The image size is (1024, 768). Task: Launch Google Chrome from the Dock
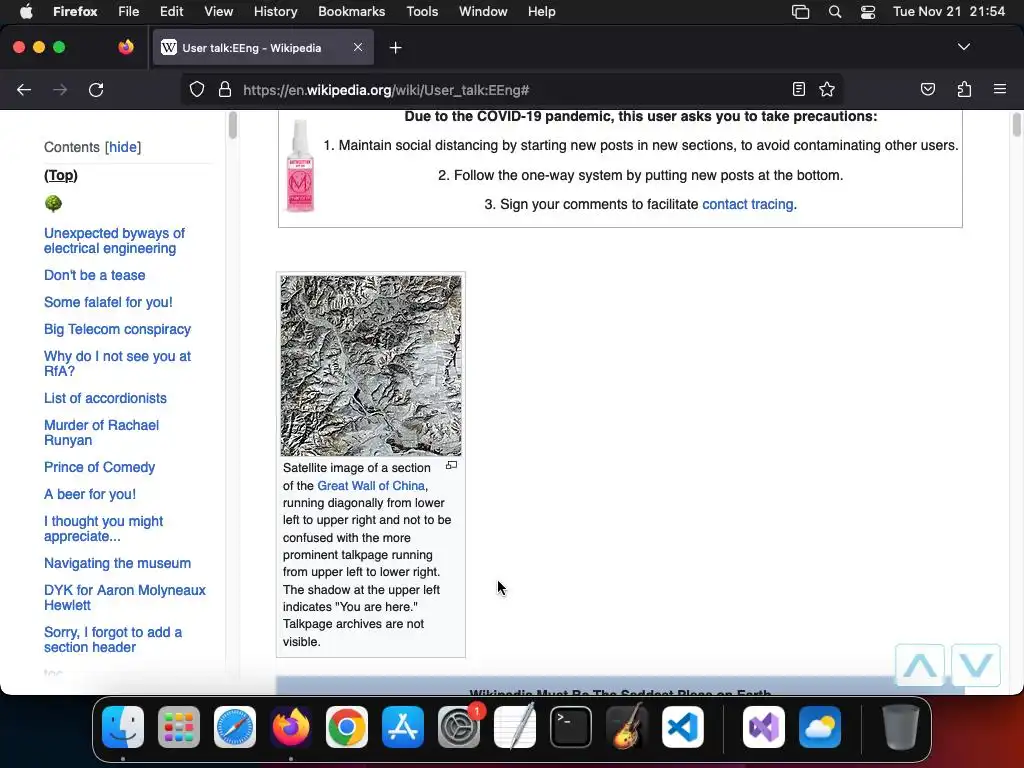pyautogui.click(x=347, y=727)
